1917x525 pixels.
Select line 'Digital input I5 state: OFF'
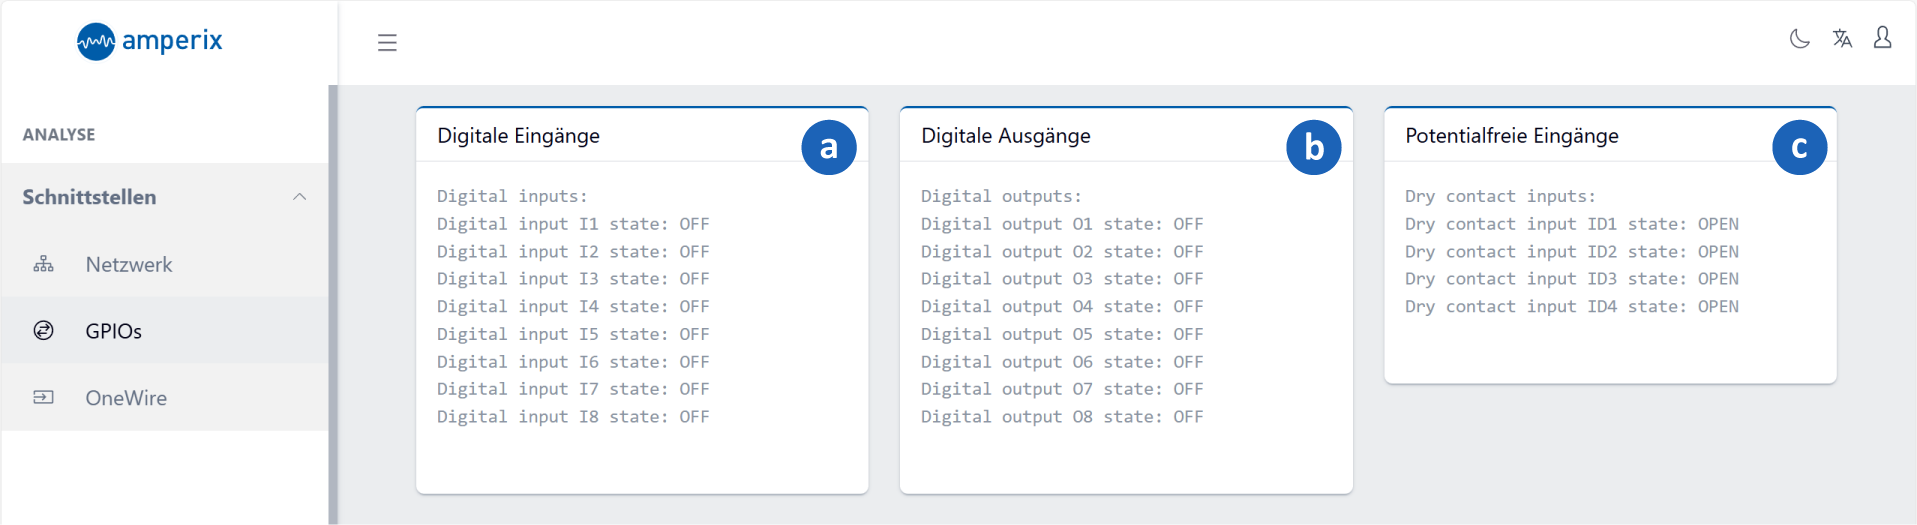pyautogui.click(x=573, y=334)
